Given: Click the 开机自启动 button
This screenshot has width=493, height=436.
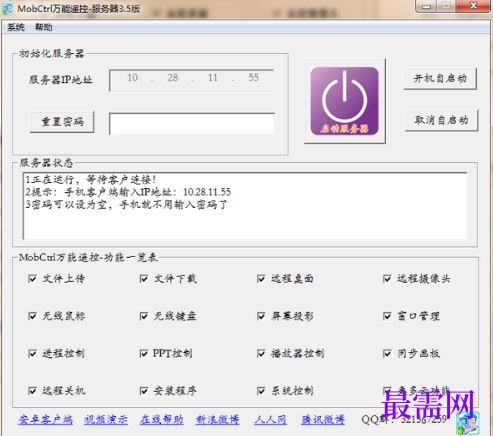Looking at the screenshot, I should [440, 79].
